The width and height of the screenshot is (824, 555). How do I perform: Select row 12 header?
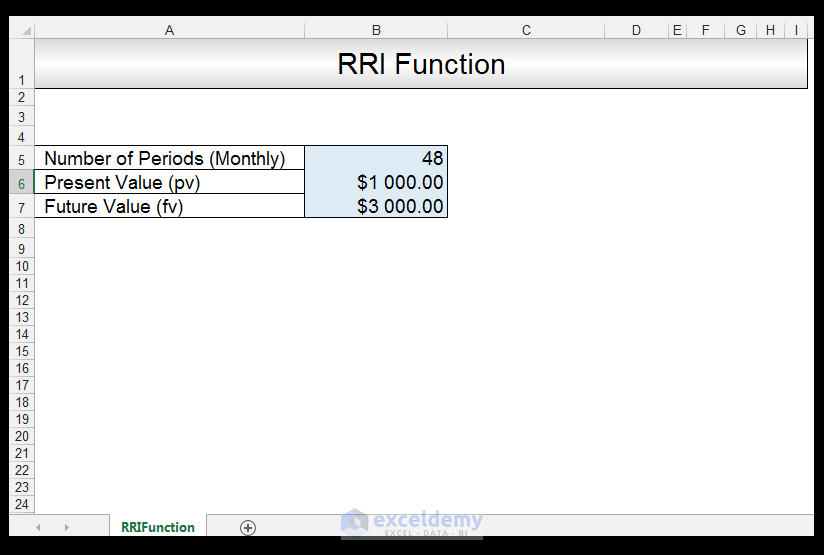point(22,300)
